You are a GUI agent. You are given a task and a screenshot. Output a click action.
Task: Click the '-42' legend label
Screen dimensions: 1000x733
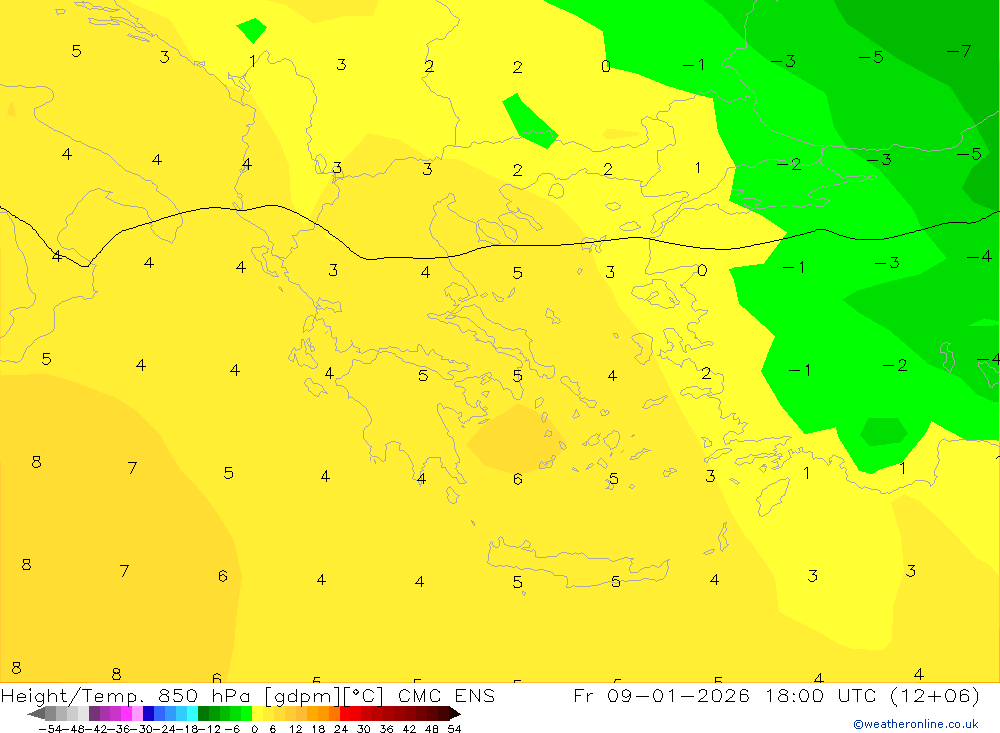(x=96, y=729)
